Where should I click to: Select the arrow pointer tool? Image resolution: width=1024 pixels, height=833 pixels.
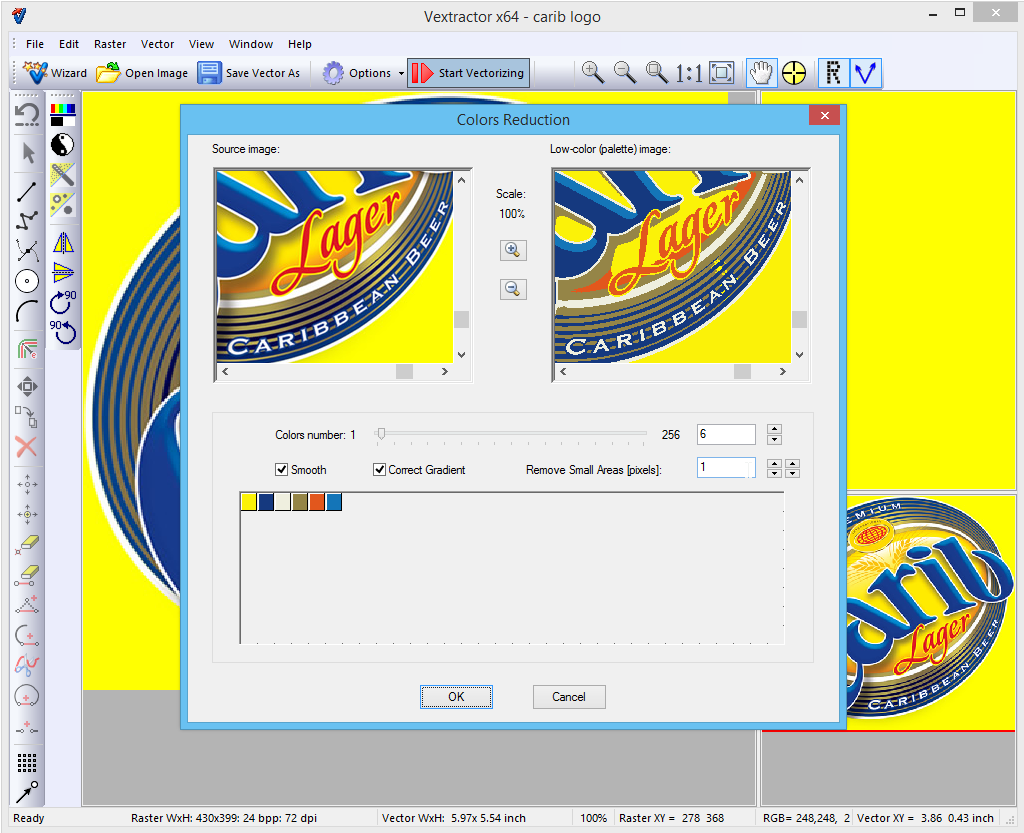[x=28, y=152]
